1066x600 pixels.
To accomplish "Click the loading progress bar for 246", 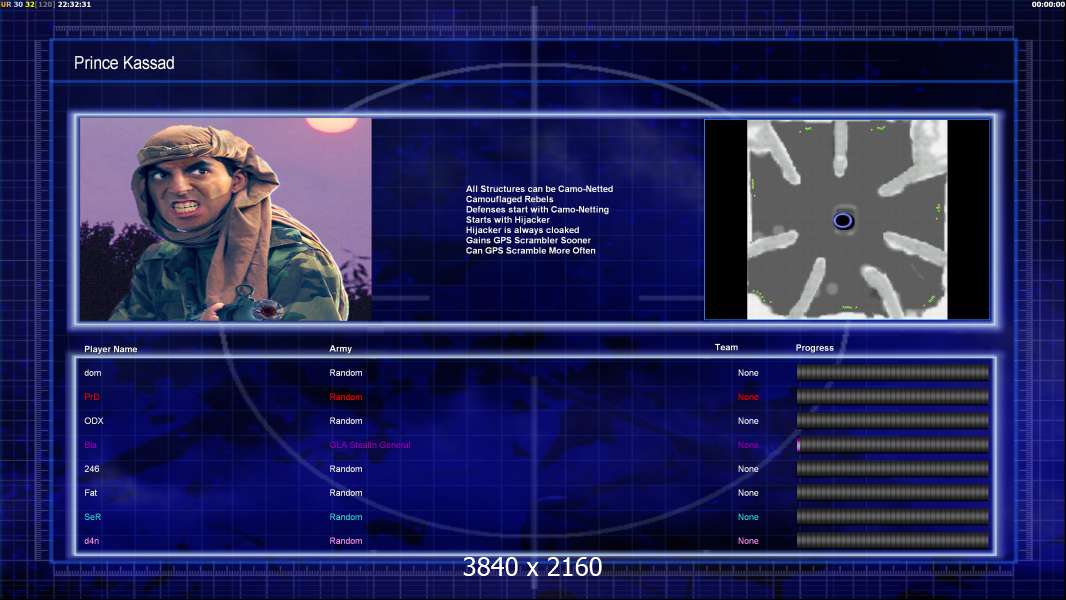I will point(893,468).
